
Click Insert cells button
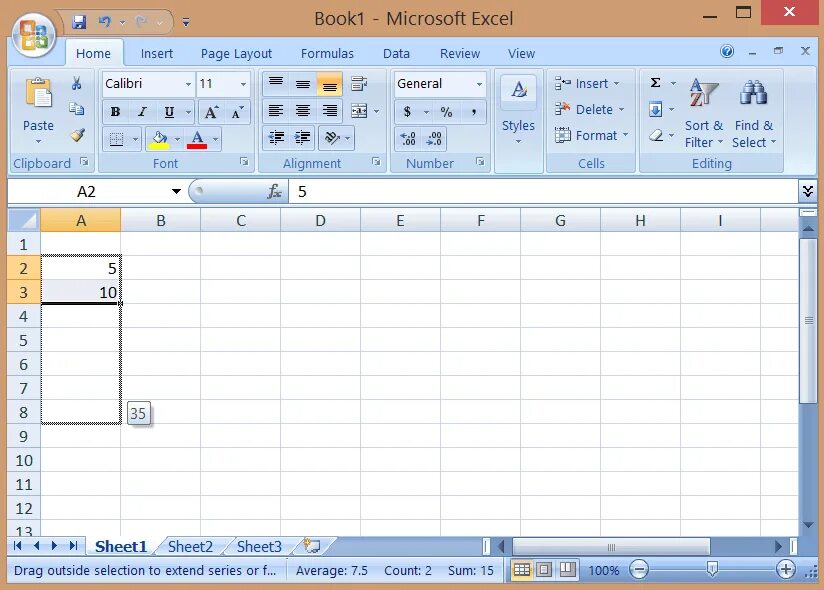[586, 84]
